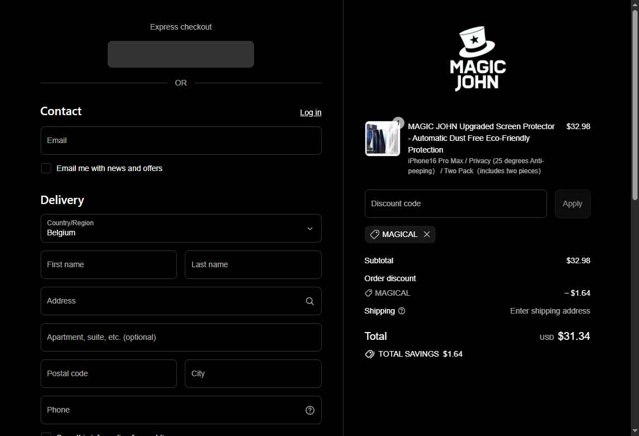639x436 pixels.
Task: Click the search icon in Address field
Action: pos(310,301)
